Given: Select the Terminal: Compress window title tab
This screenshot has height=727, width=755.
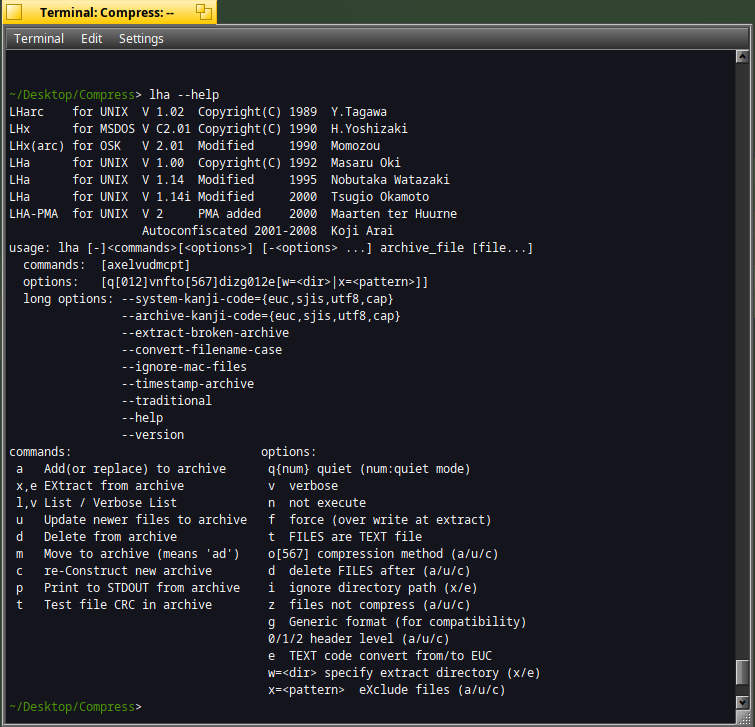Looking at the screenshot, I should pos(110,12).
